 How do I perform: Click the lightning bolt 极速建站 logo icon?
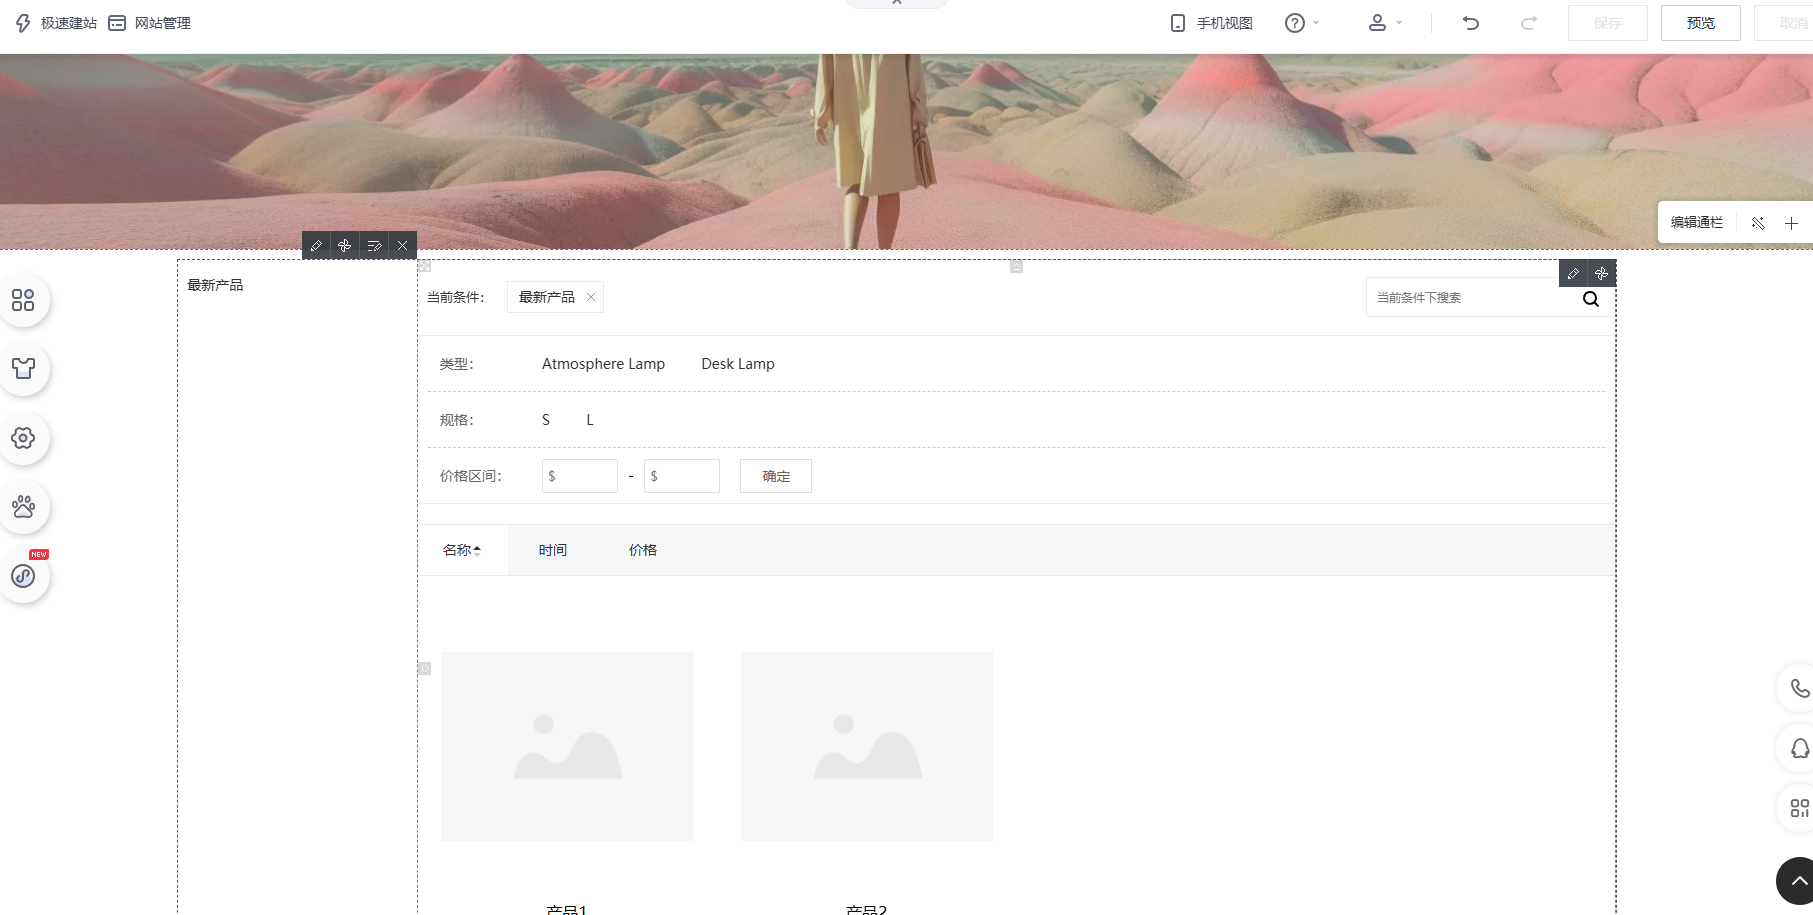(x=23, y=23)
